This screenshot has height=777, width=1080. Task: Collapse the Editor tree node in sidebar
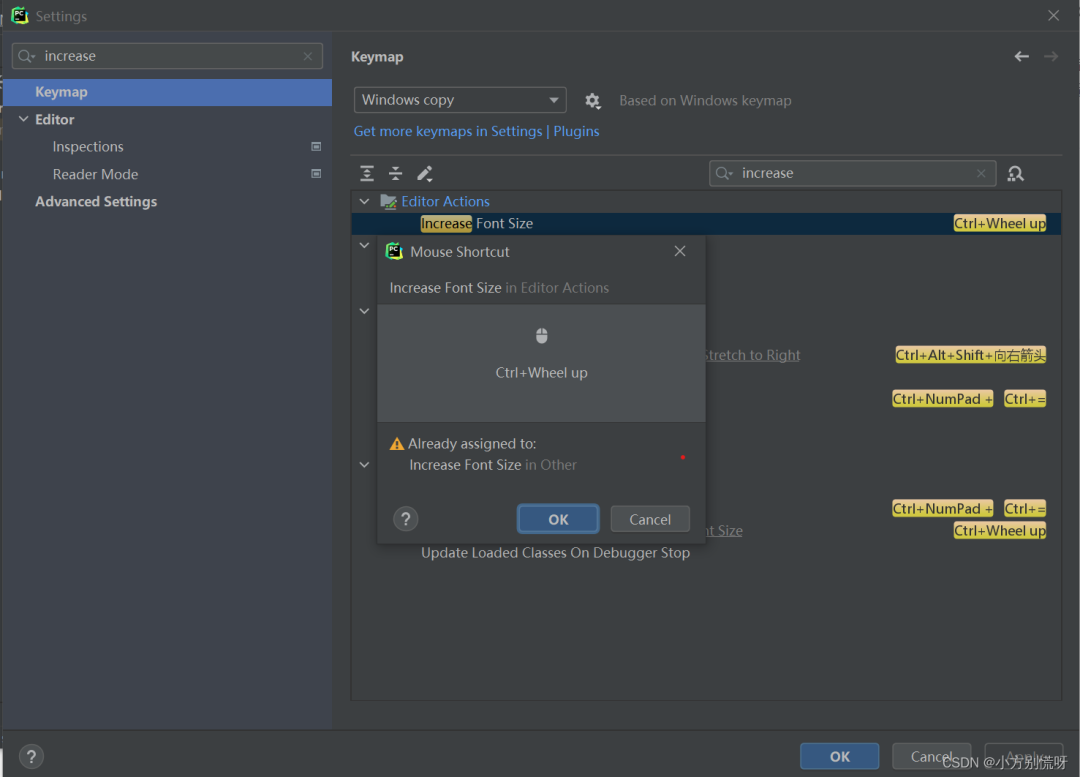(25, 119)
